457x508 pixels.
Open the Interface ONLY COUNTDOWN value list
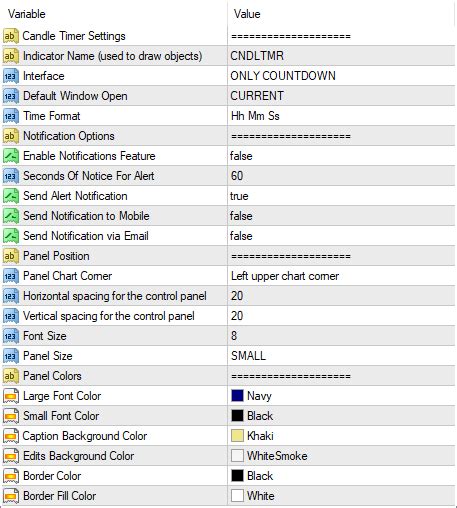click(x=341, y=76)
